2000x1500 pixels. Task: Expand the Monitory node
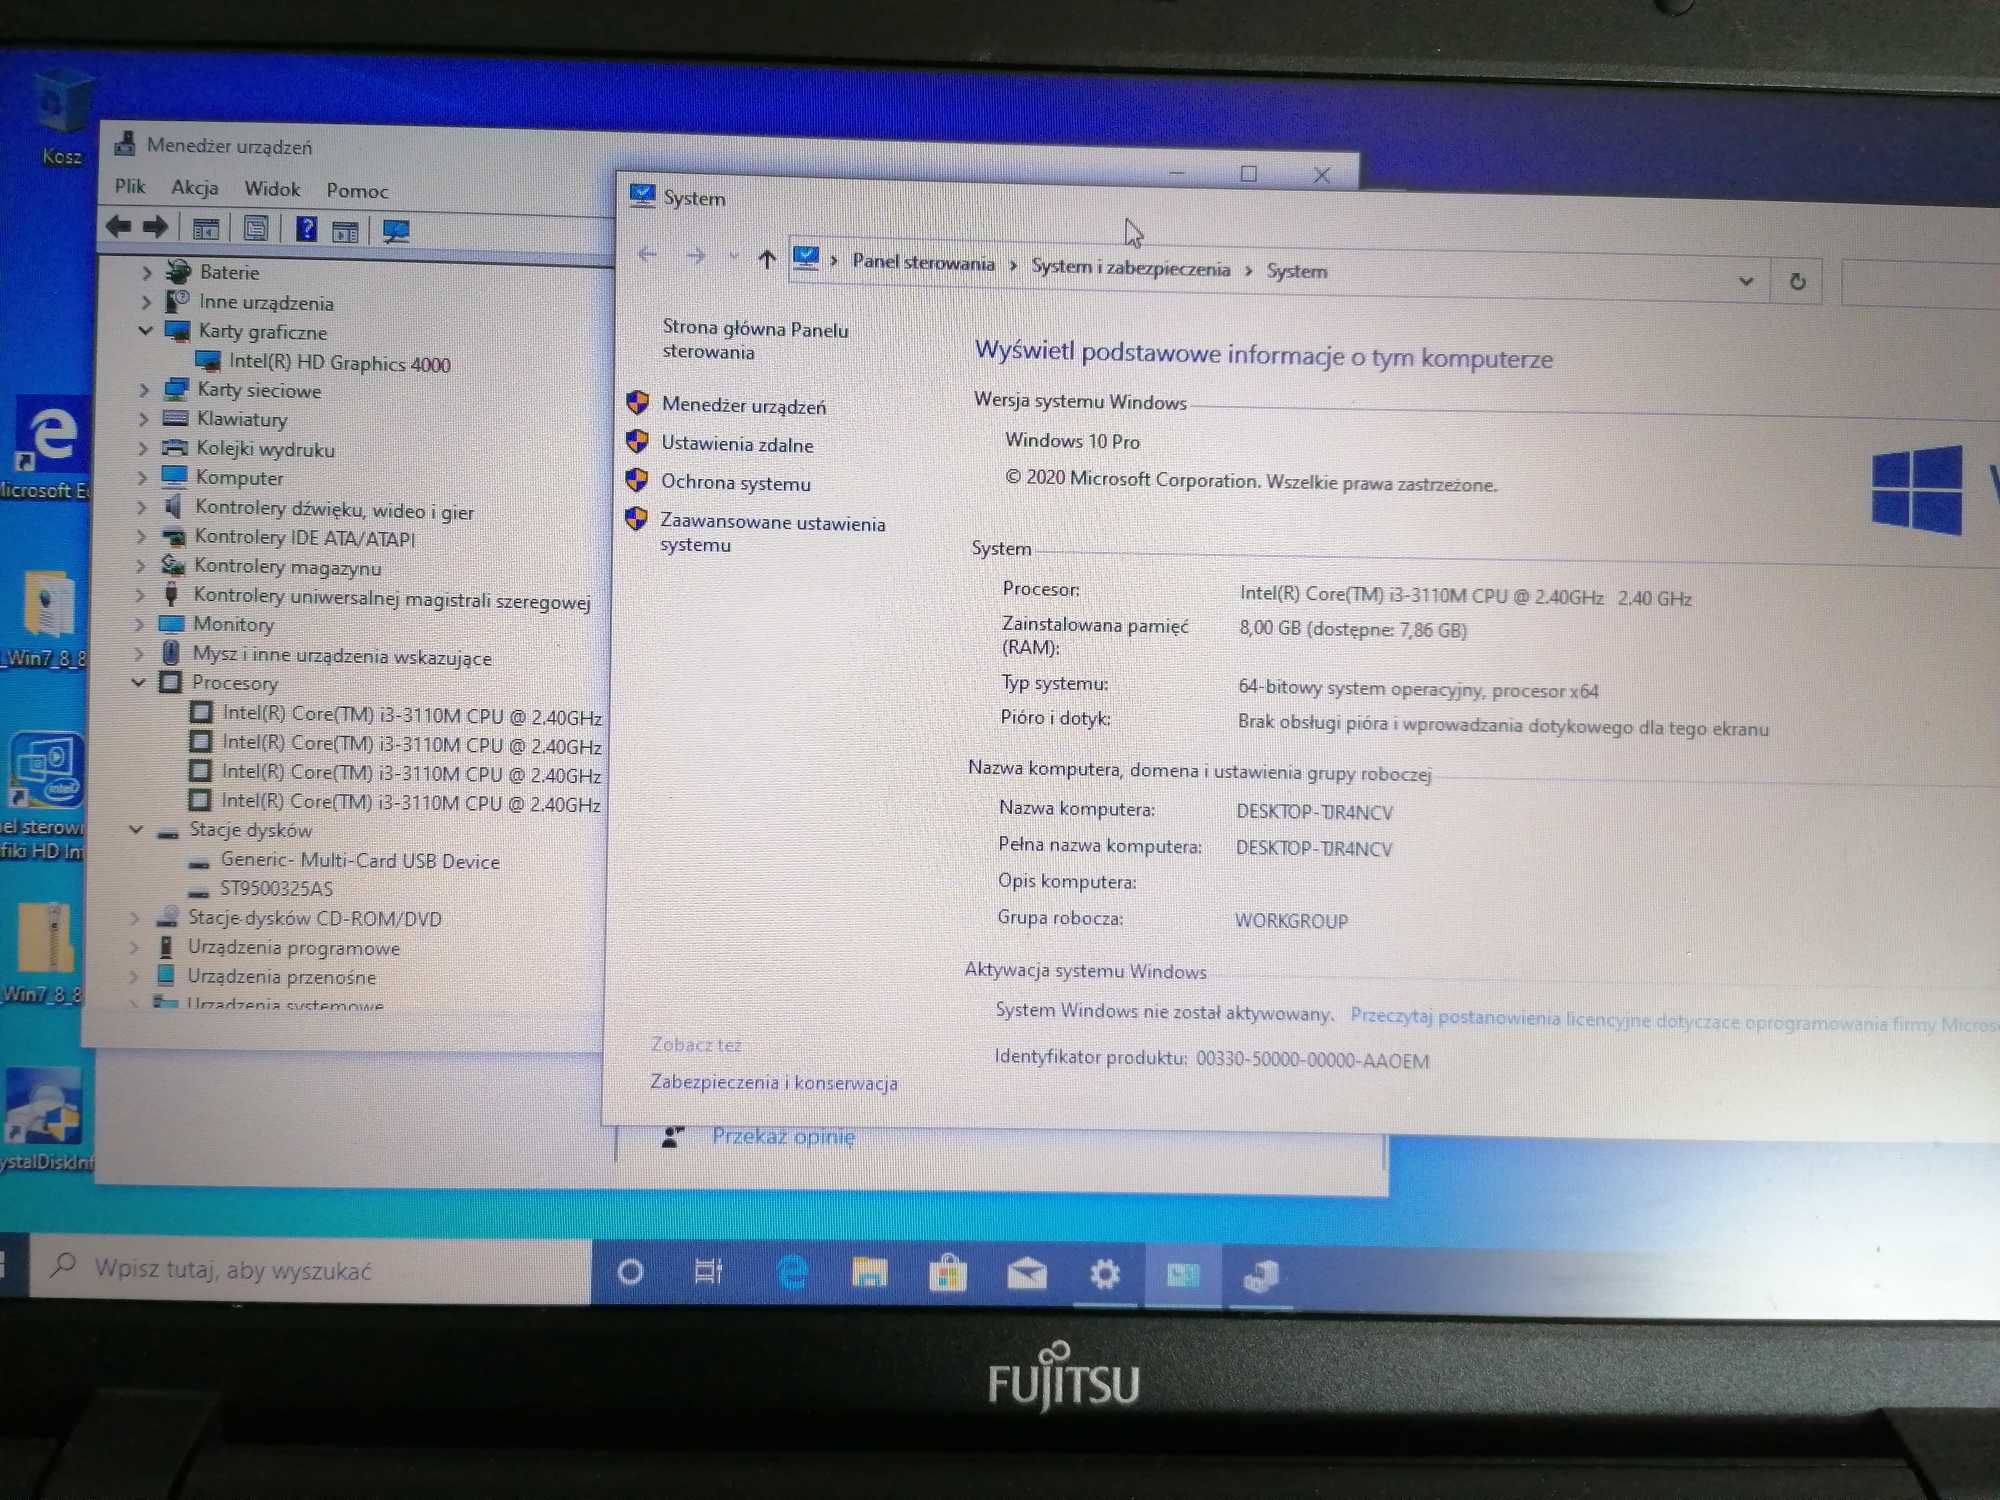(x=139, y=623)
